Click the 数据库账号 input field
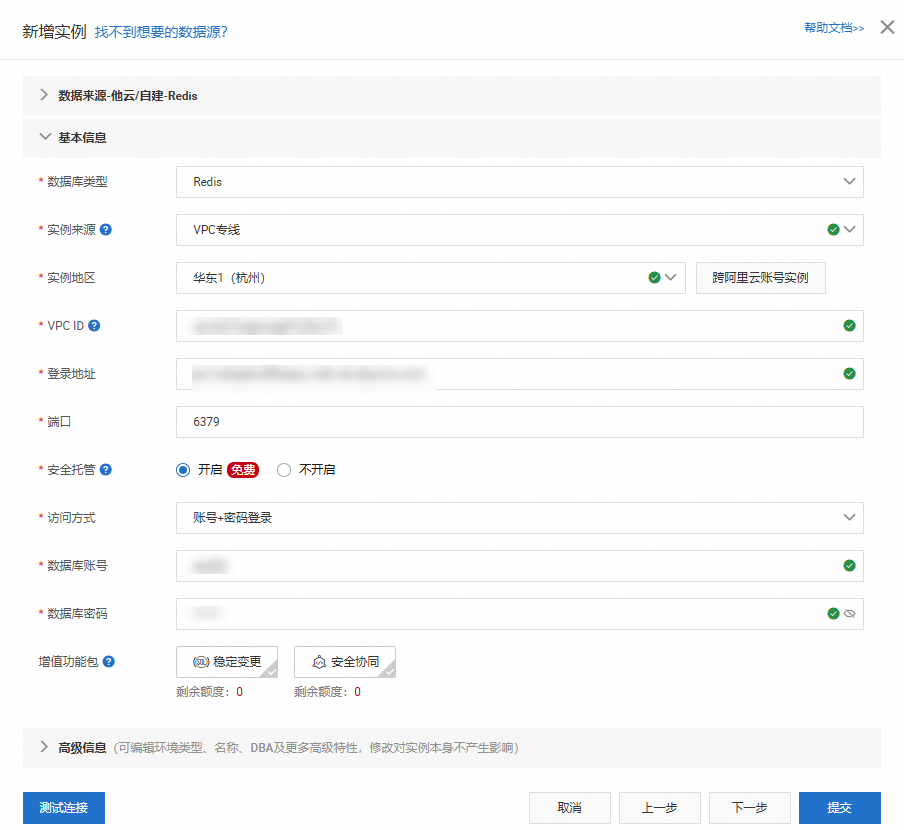904x830 pixels. [519, 565]
